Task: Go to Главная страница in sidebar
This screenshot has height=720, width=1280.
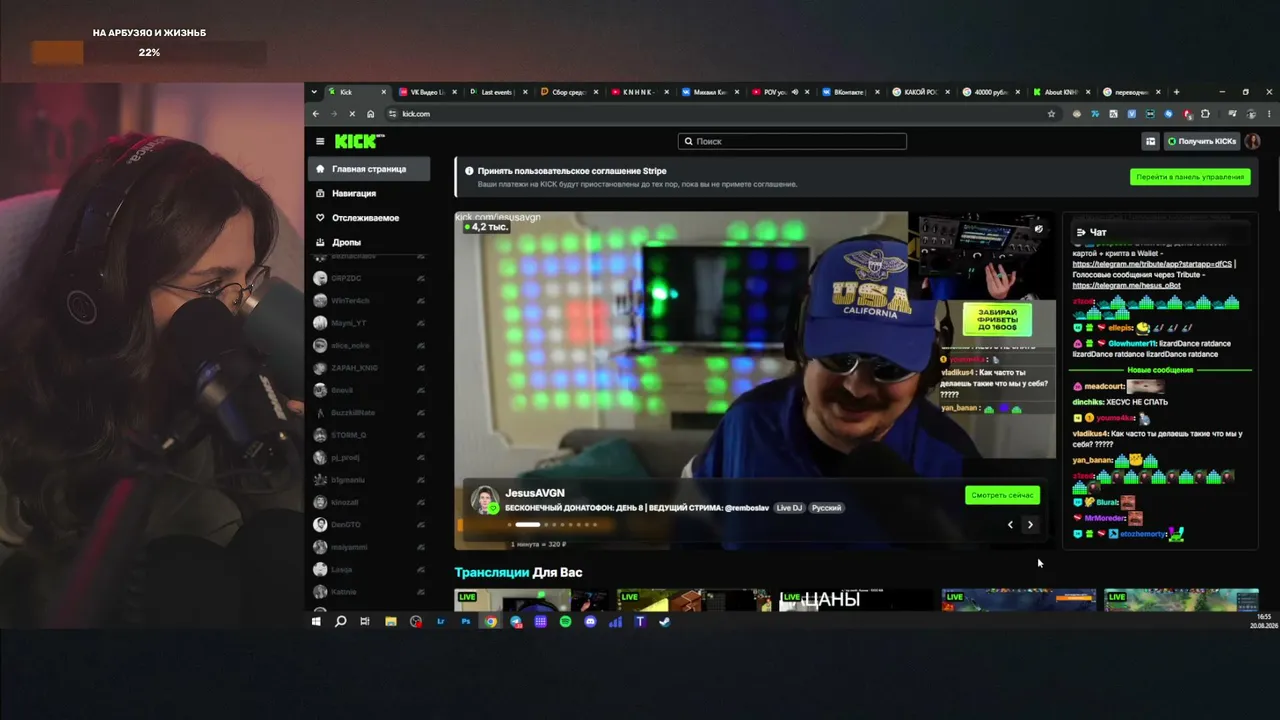Action: (x=369, y=169)
